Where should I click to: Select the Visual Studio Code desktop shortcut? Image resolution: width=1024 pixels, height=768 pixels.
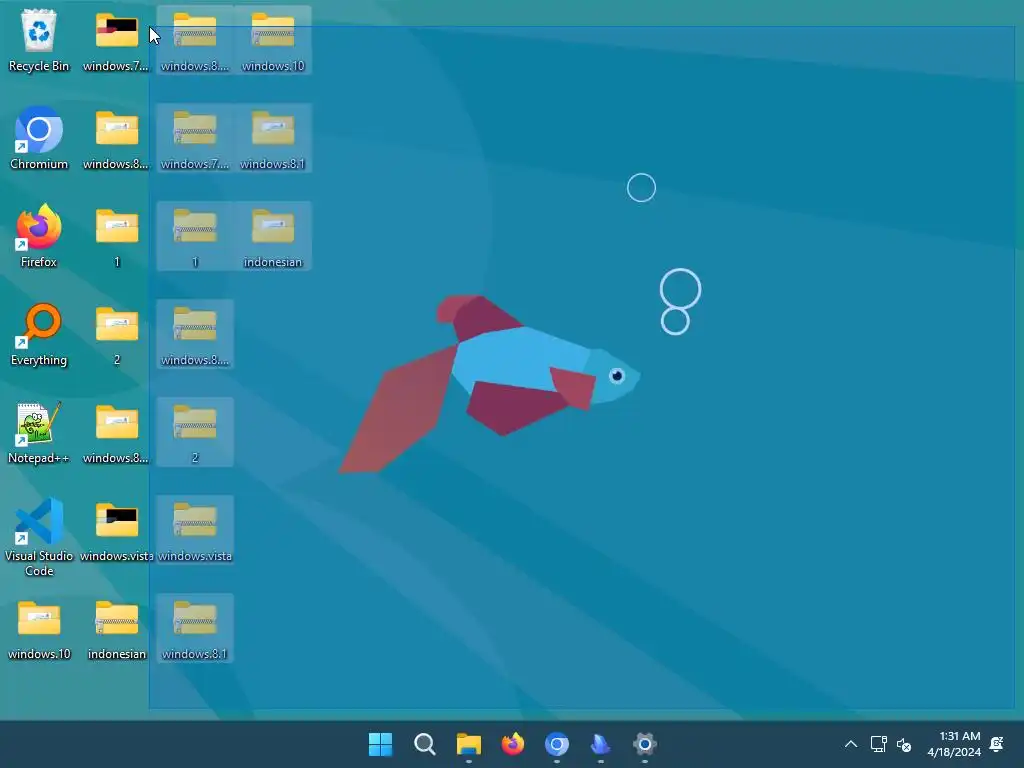coord(39,537)
